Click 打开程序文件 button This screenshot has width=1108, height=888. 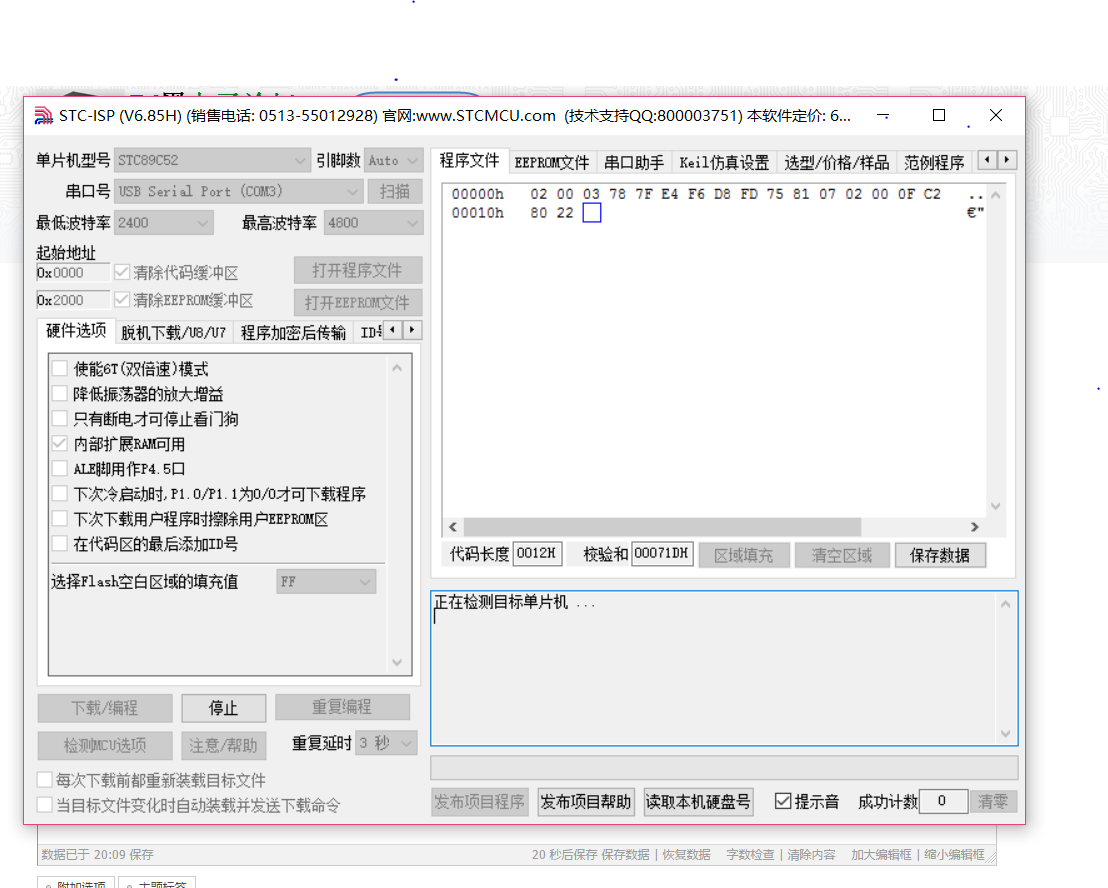(x=358, y=271)
